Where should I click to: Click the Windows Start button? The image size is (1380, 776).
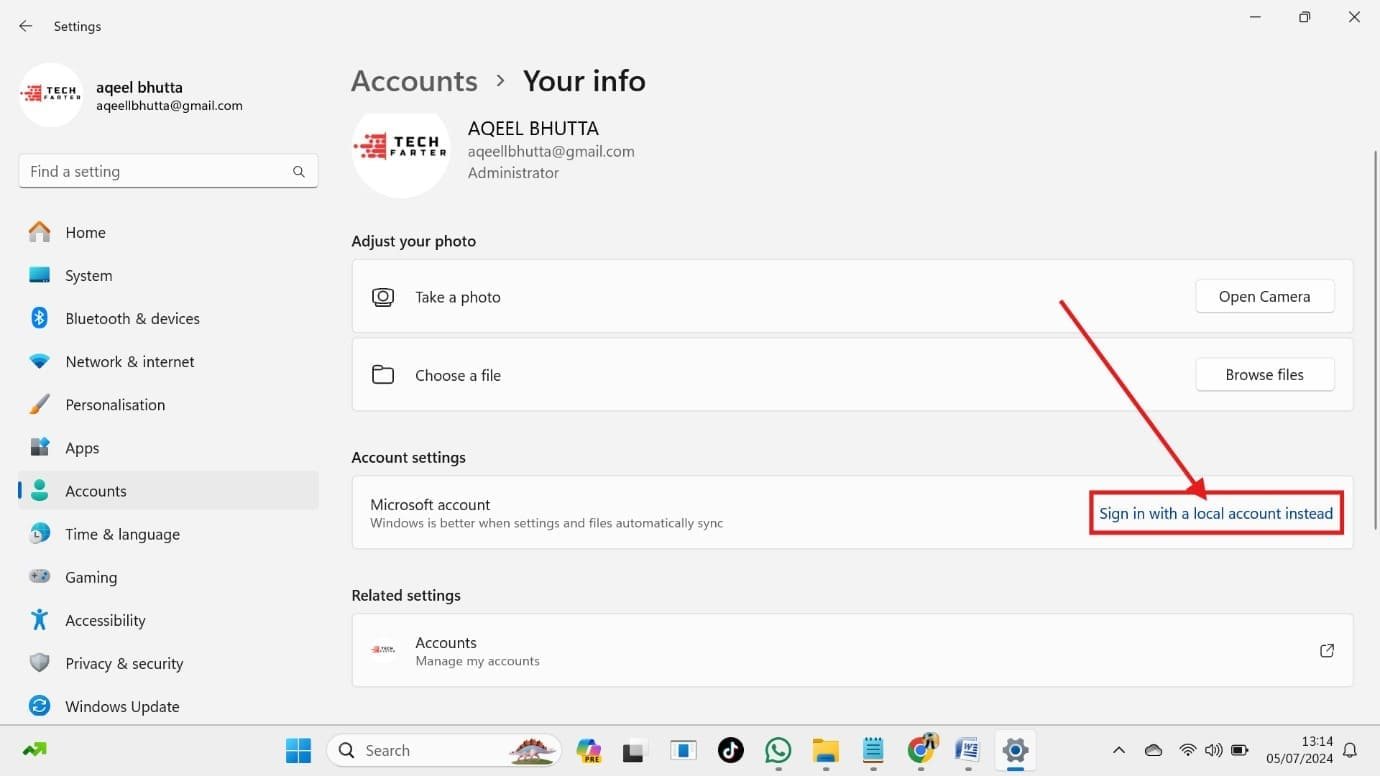pos(298,750)
